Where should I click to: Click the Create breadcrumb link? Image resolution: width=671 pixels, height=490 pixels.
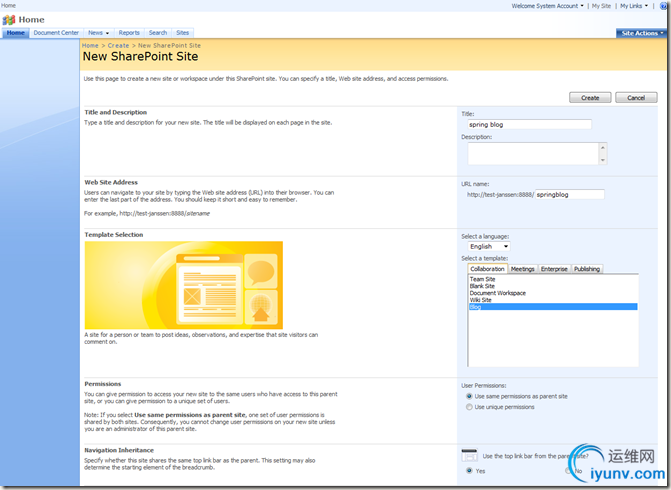point(118,45)
